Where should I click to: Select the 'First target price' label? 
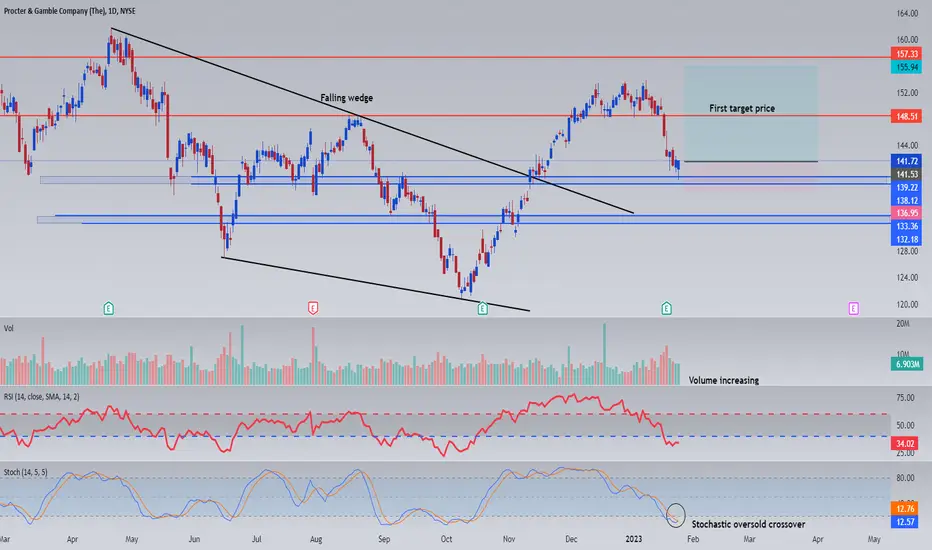742,108
